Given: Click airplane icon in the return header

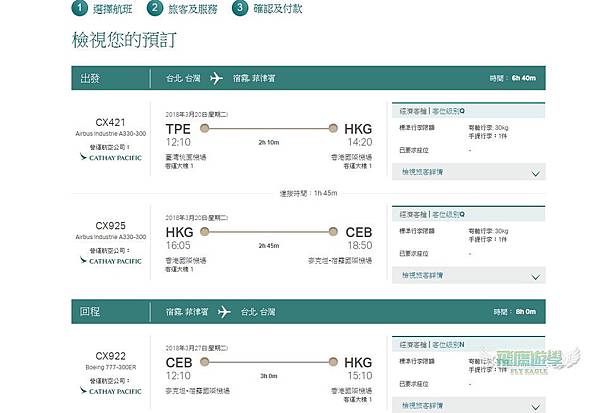Looking at the screenshot, I should (x=224, y=312).
